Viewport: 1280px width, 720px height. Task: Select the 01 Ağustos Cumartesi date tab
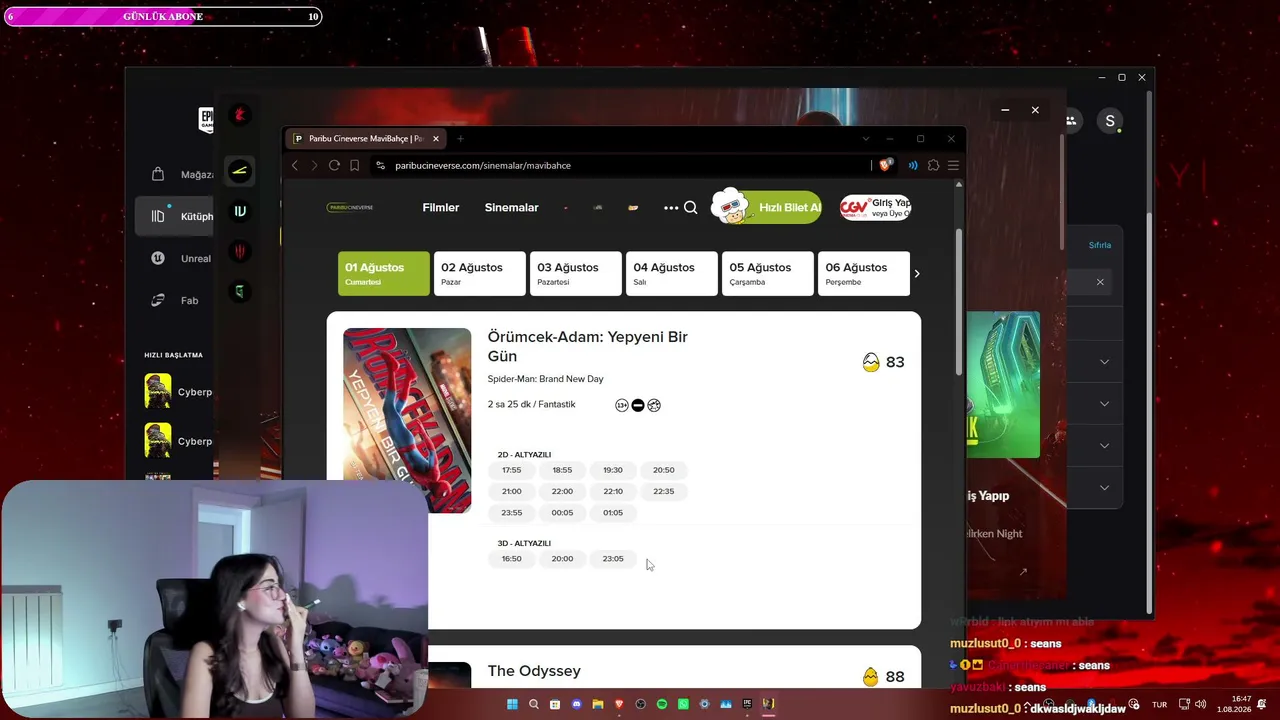[x=384, y=273]
